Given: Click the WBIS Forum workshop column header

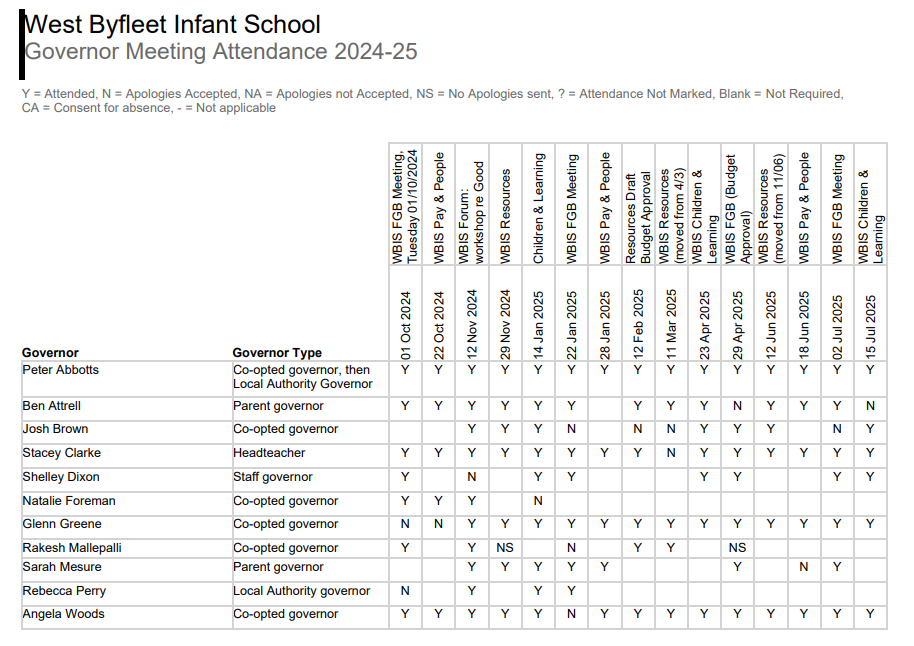Looking at the screenshot, I should 471,212.
